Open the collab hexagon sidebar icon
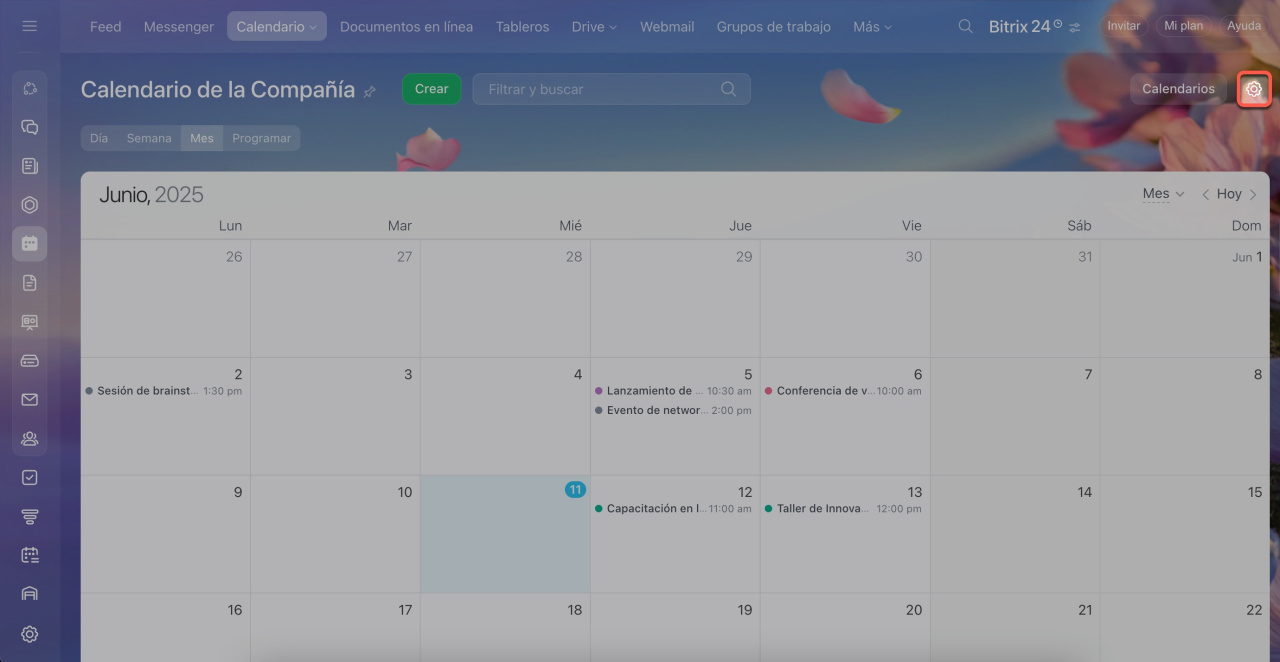 [x=29, y=205]
